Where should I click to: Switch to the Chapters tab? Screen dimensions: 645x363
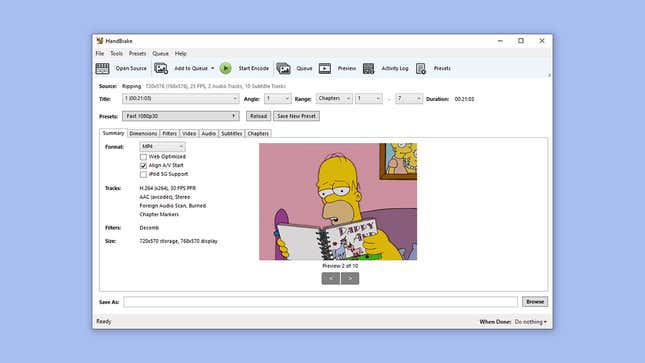[258, 133]
